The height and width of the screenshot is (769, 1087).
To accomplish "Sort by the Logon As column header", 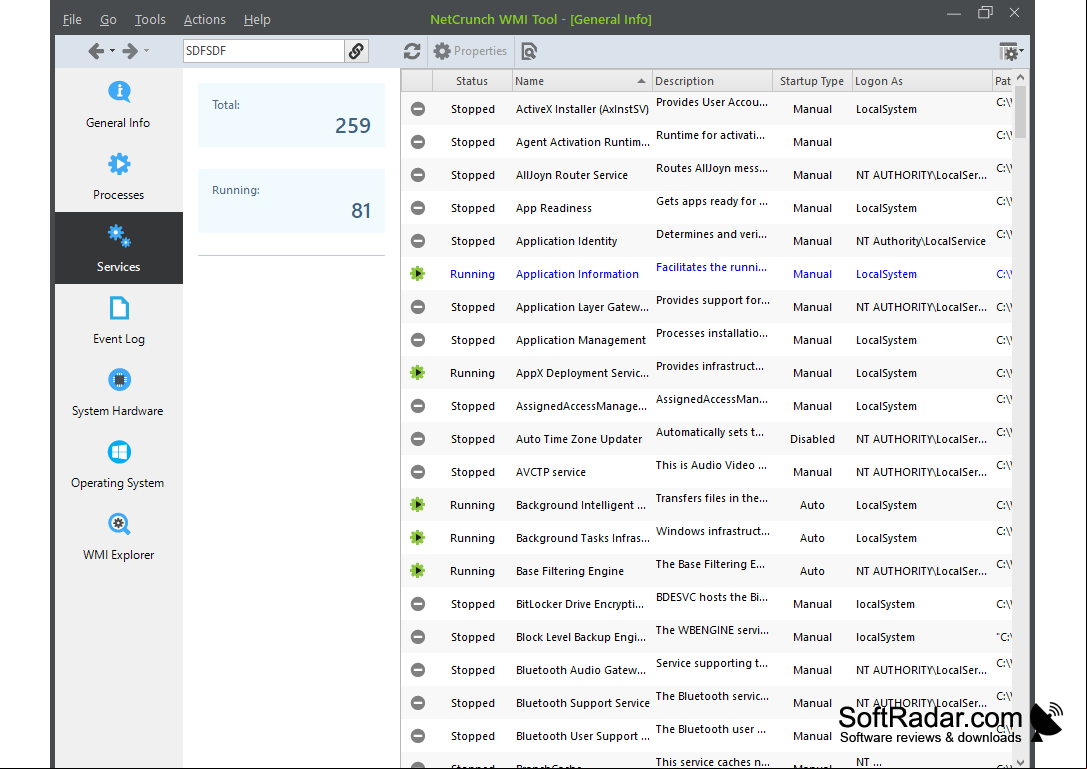I will pos(922,81).
